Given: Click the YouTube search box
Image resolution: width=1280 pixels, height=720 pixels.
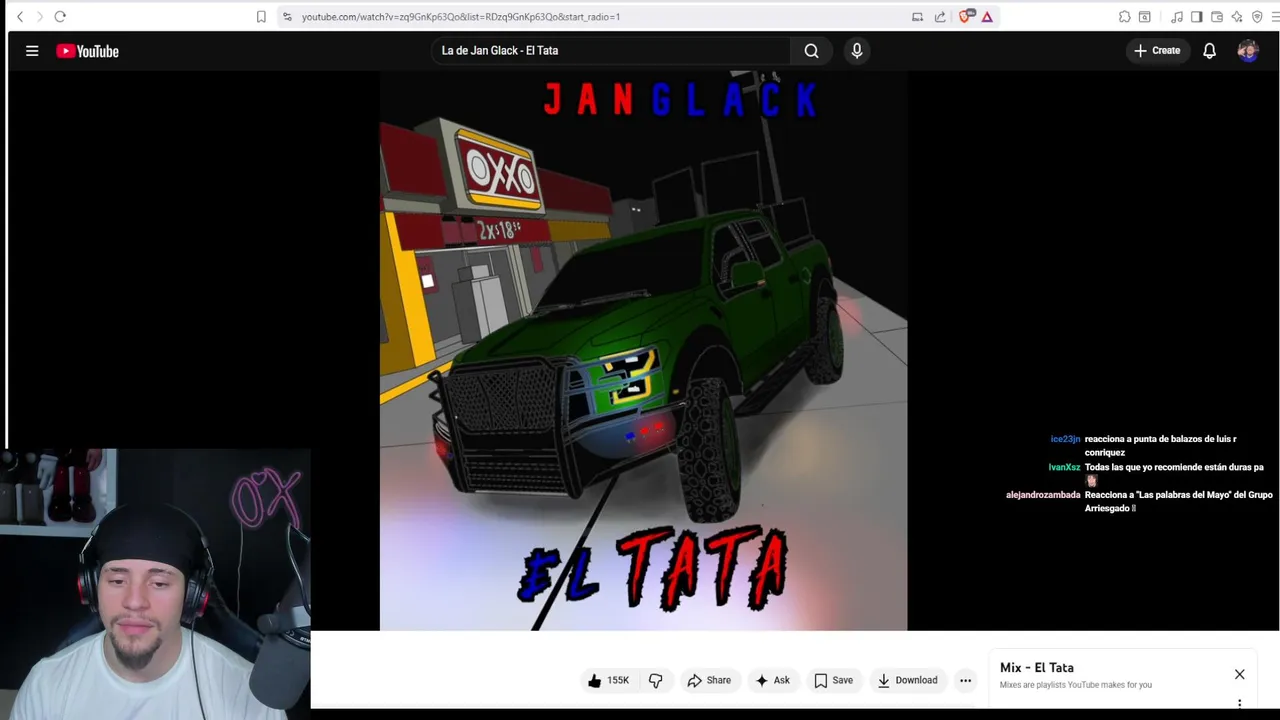Looking at the screenshot, I should point(610,50).
